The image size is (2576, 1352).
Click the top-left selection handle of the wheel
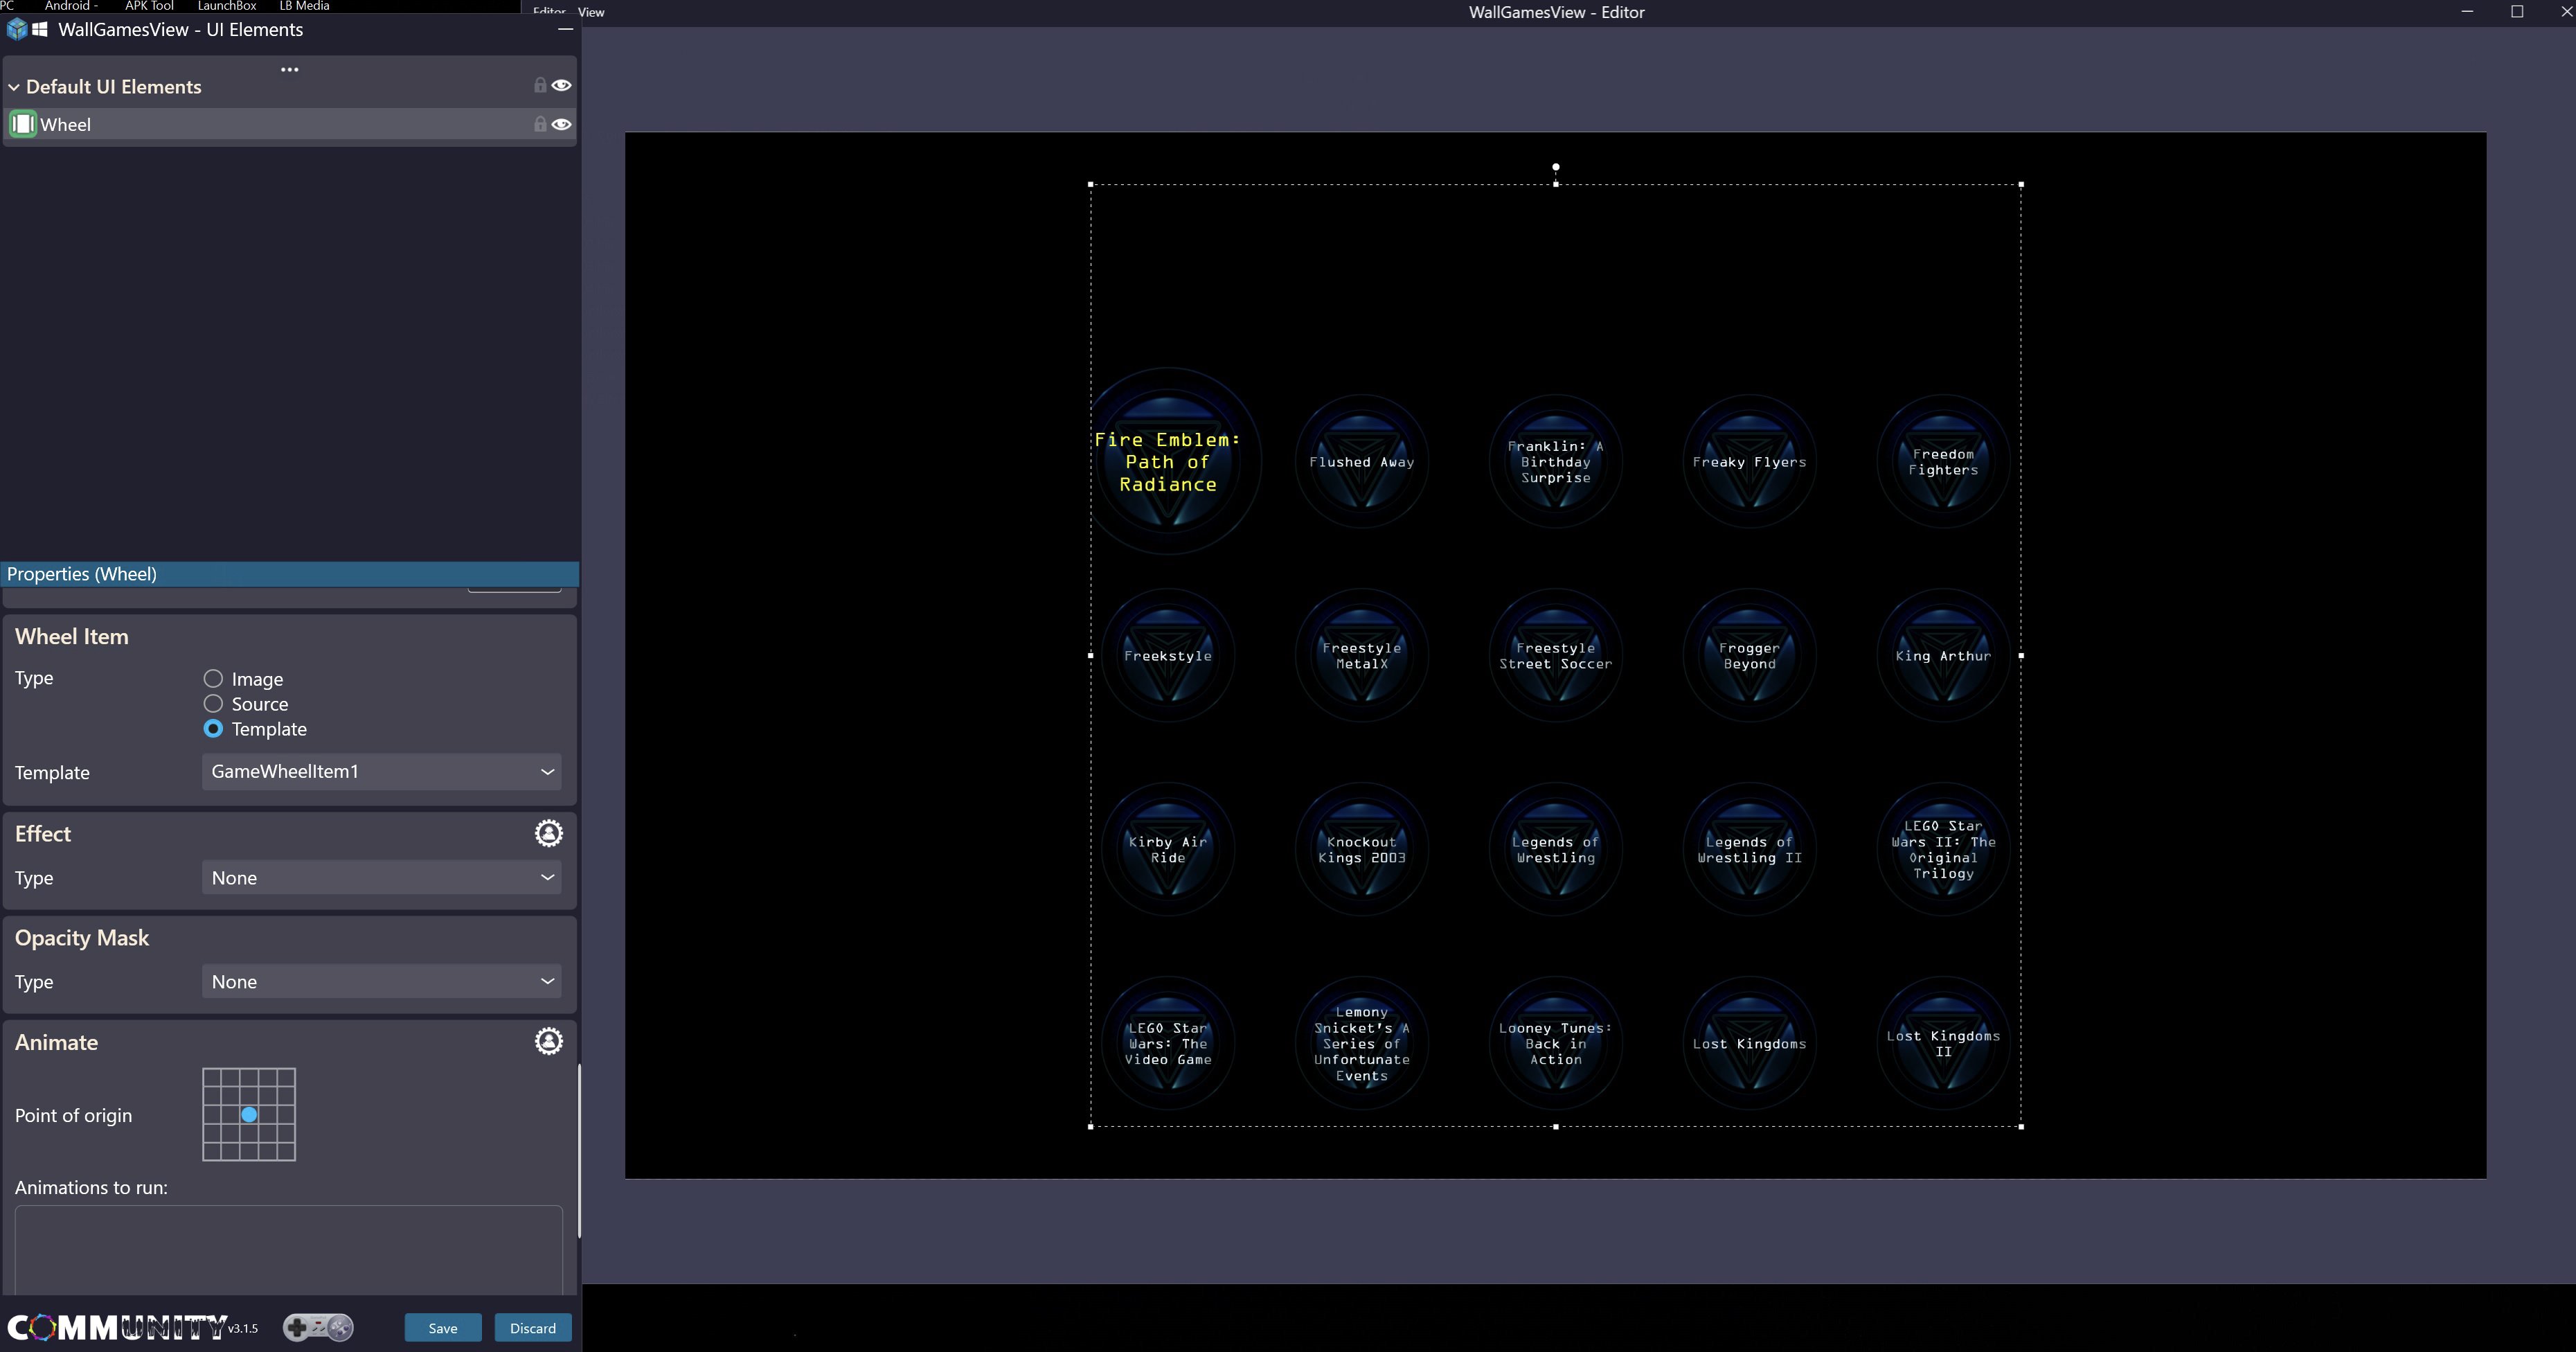pos(1090,184)
